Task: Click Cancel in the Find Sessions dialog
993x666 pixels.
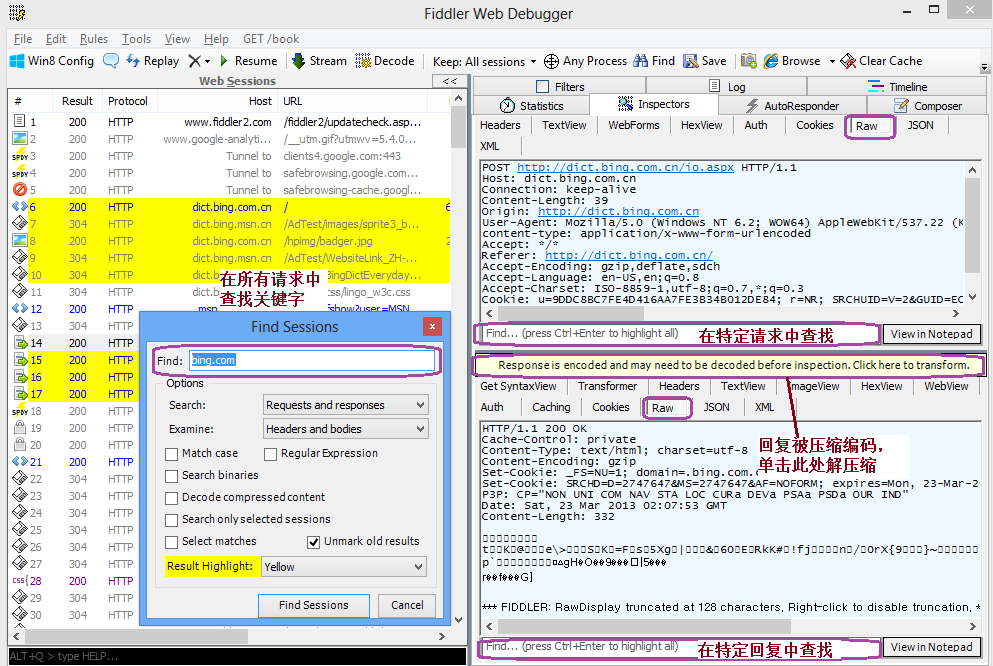Action: click(x=407, y=605)
